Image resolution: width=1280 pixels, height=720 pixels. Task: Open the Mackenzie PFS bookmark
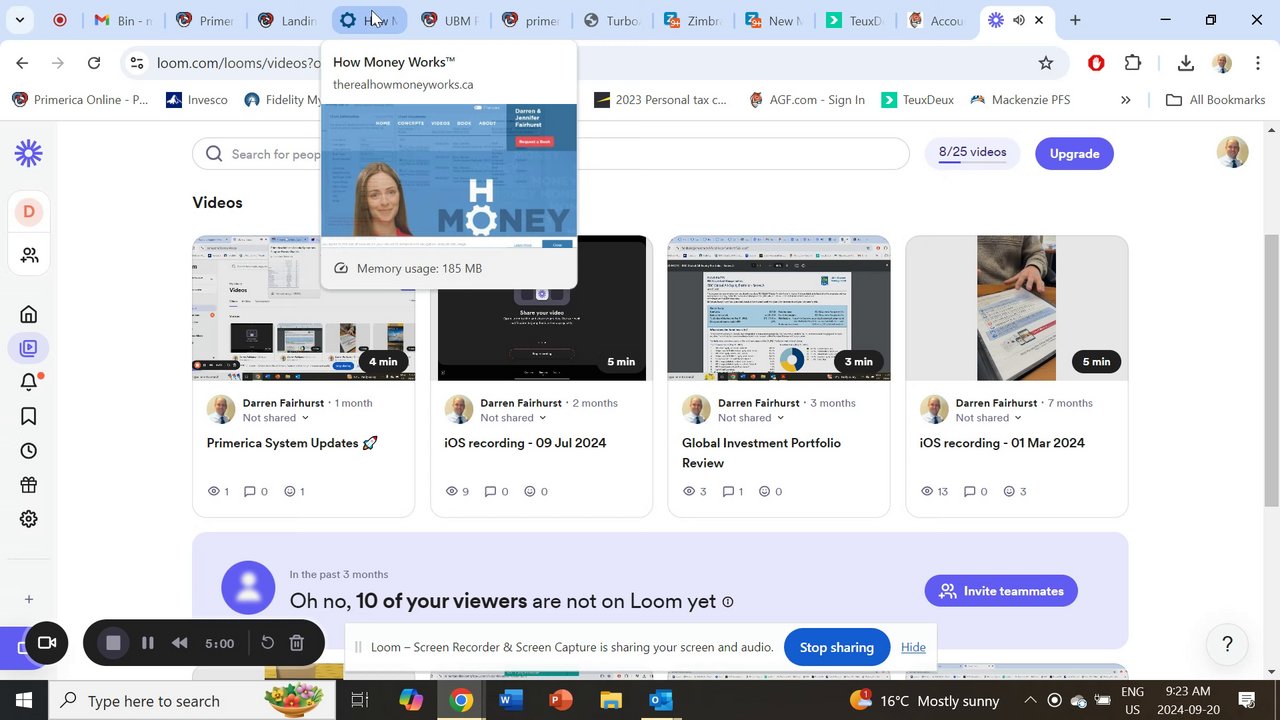click(1018, 100)
